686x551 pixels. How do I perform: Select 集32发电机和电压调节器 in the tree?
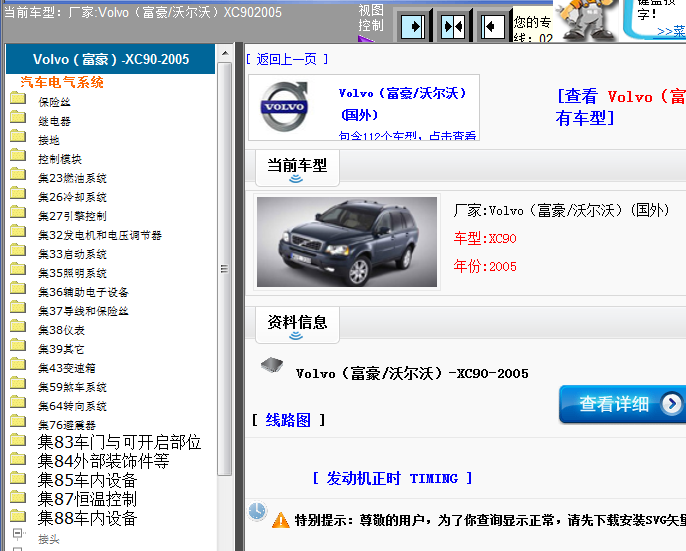pos(100,235)
